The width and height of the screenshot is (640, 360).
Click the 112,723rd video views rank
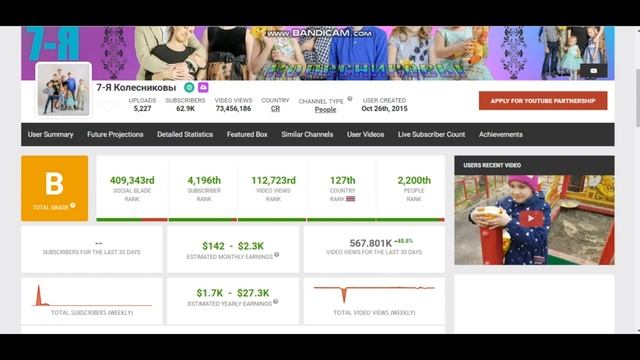point(273,180)
